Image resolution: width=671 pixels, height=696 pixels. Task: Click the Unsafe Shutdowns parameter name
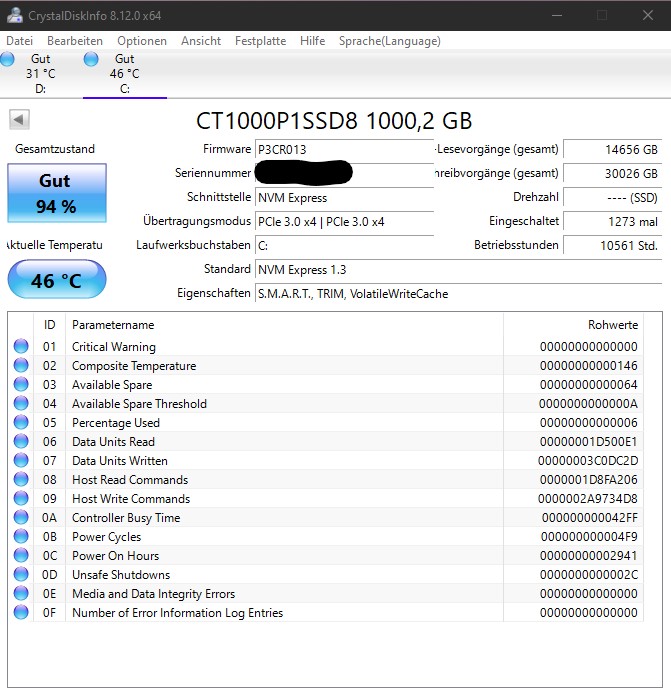(x=121, y=575)
